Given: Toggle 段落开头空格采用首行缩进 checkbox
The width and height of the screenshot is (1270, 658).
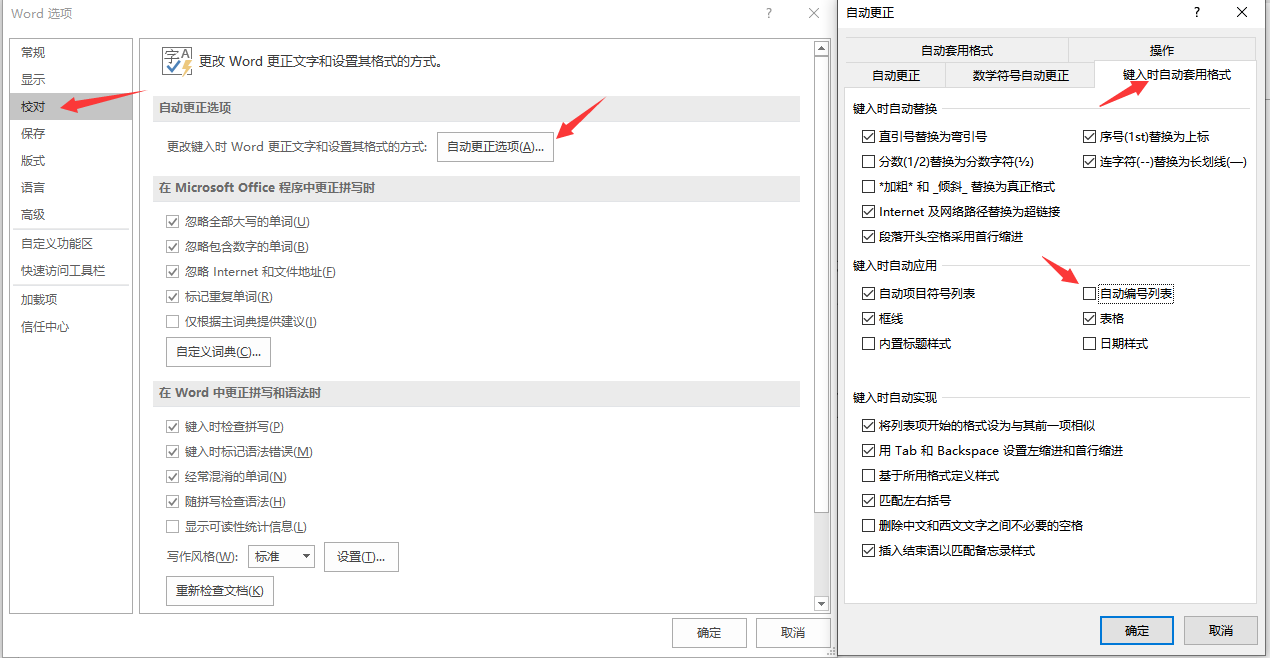Looking at the screenshot, I should (868, 236).
